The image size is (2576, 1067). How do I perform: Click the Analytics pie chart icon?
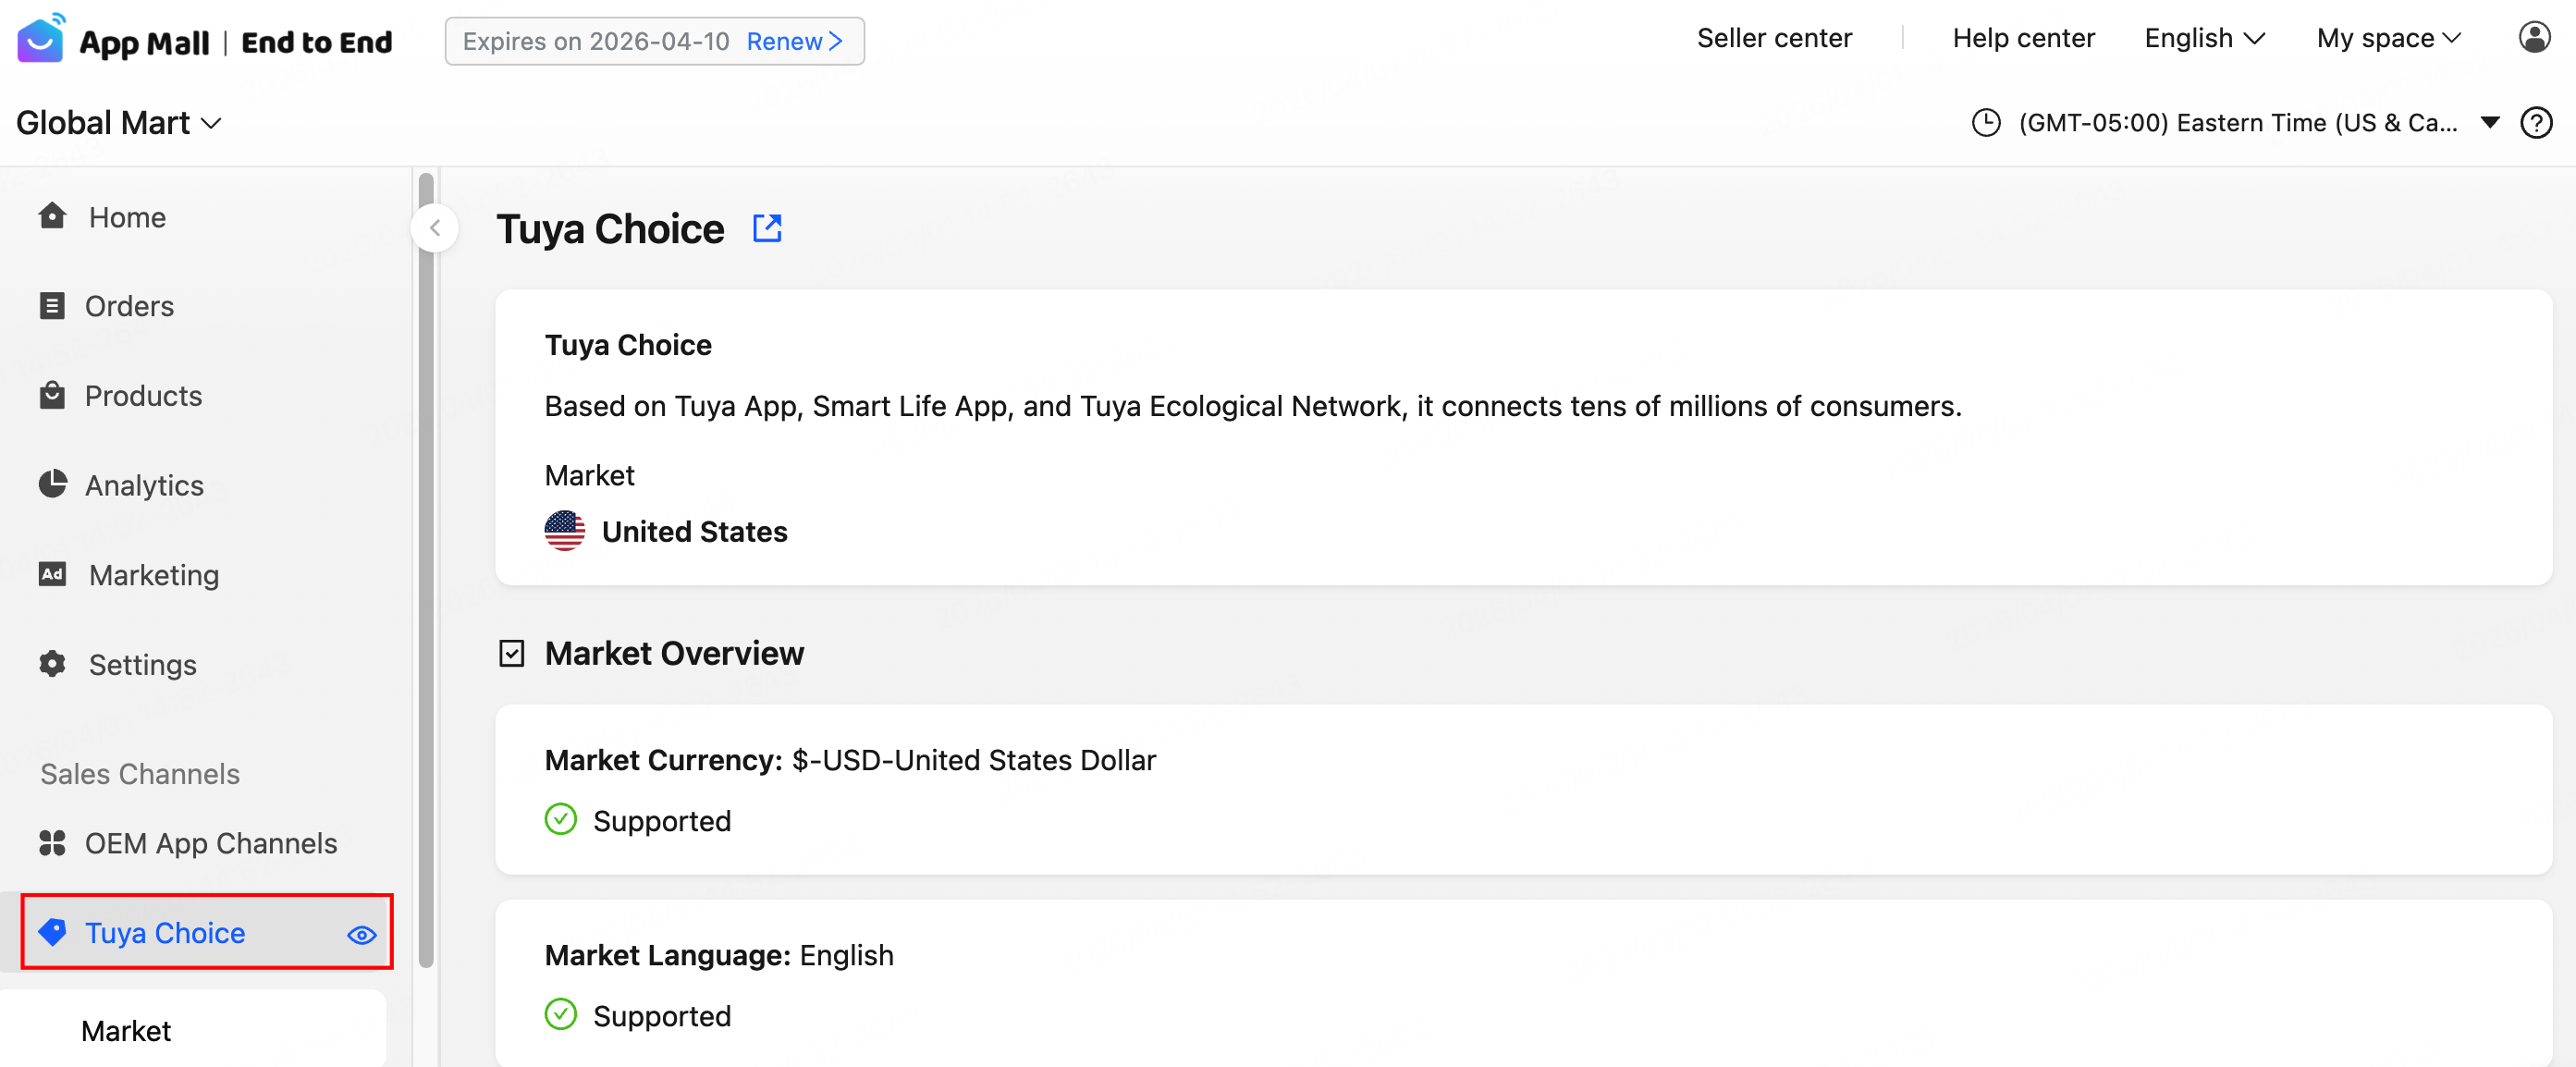coord(52,484)
